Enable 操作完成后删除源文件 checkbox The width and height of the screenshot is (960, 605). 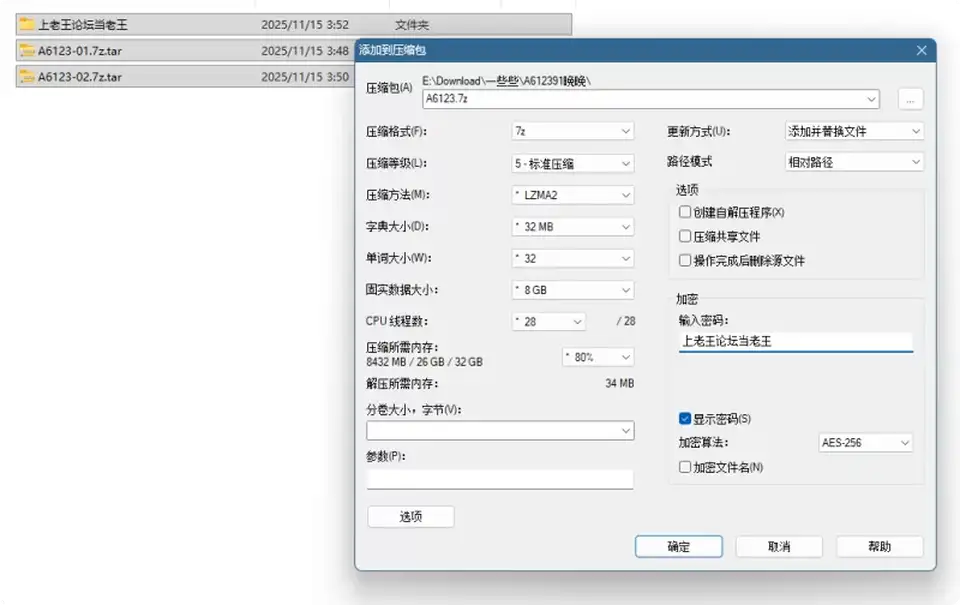click(685, 260)
